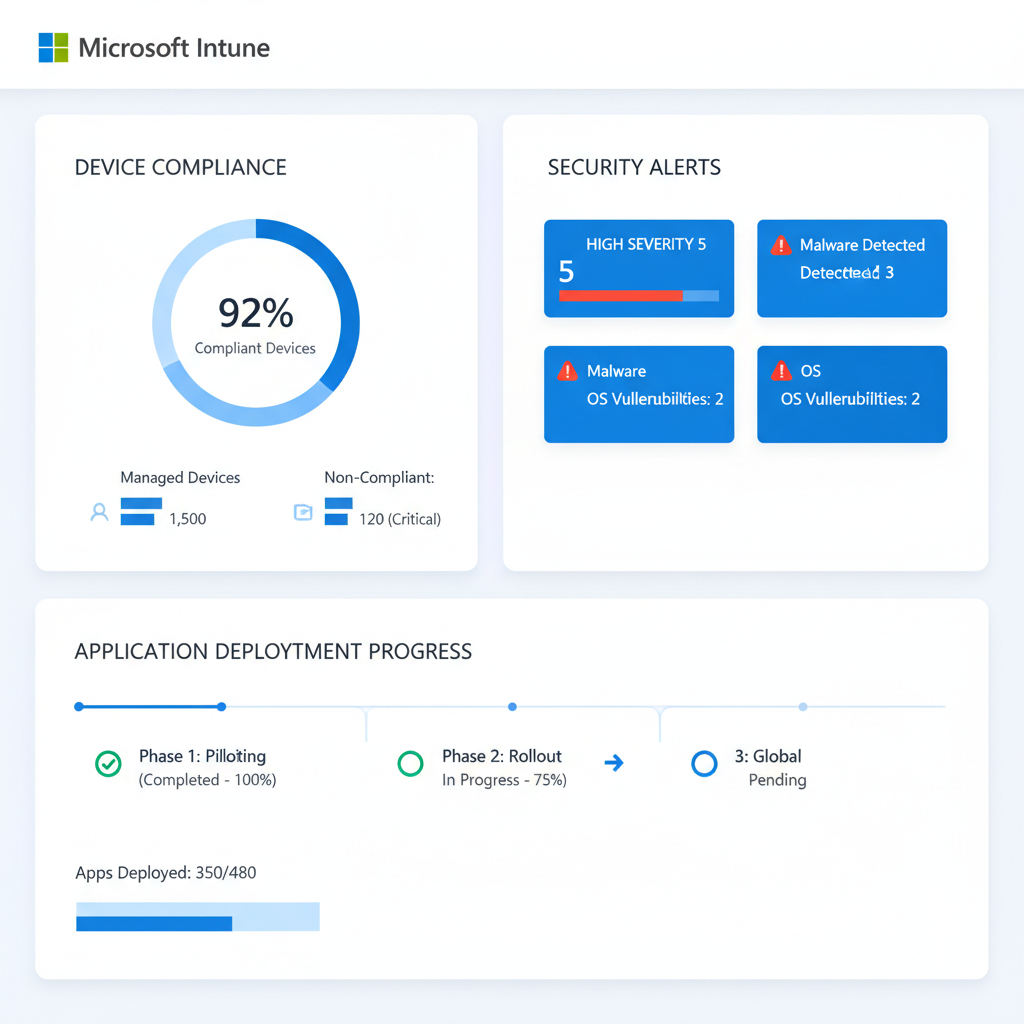Click warning icon on the OS tile
1024x1024 pixels.
tap(780, 371)
